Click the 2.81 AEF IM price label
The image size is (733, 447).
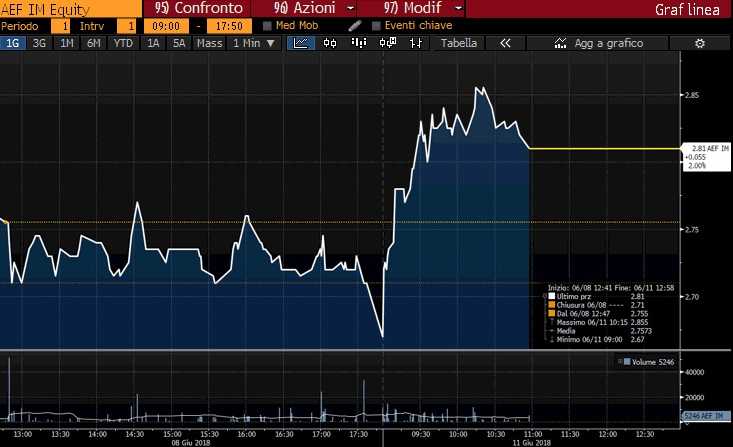click(x=706, y=157)
